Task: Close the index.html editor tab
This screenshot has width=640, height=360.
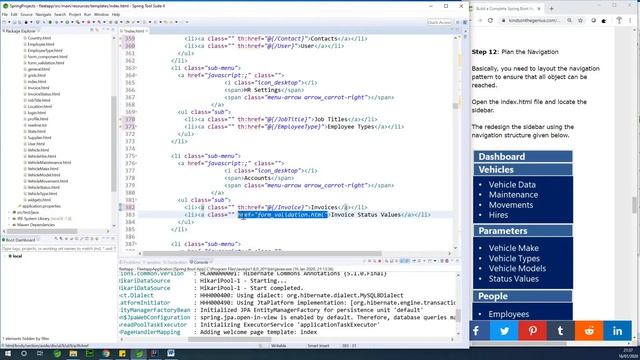Action: click(x=147, y=31)
